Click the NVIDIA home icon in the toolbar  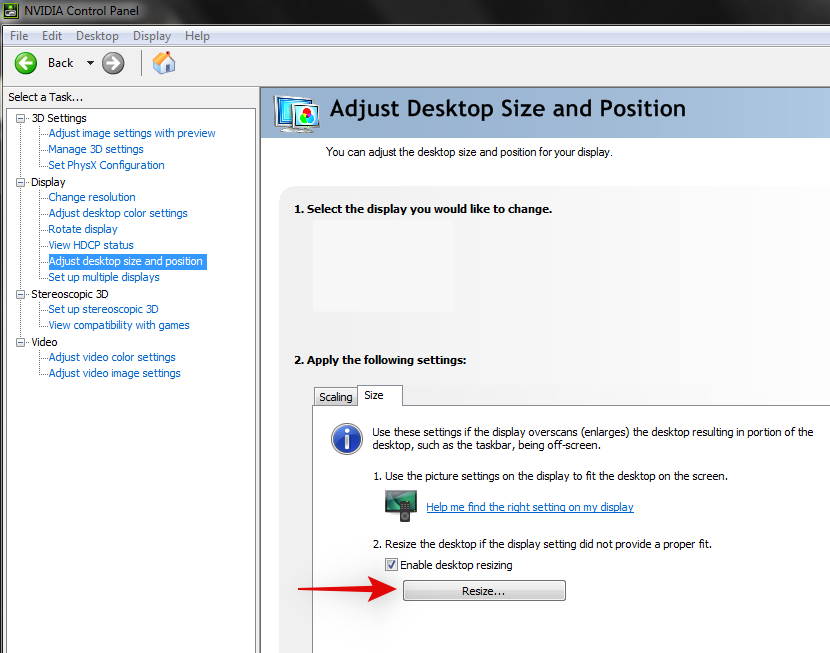point(163,62)
